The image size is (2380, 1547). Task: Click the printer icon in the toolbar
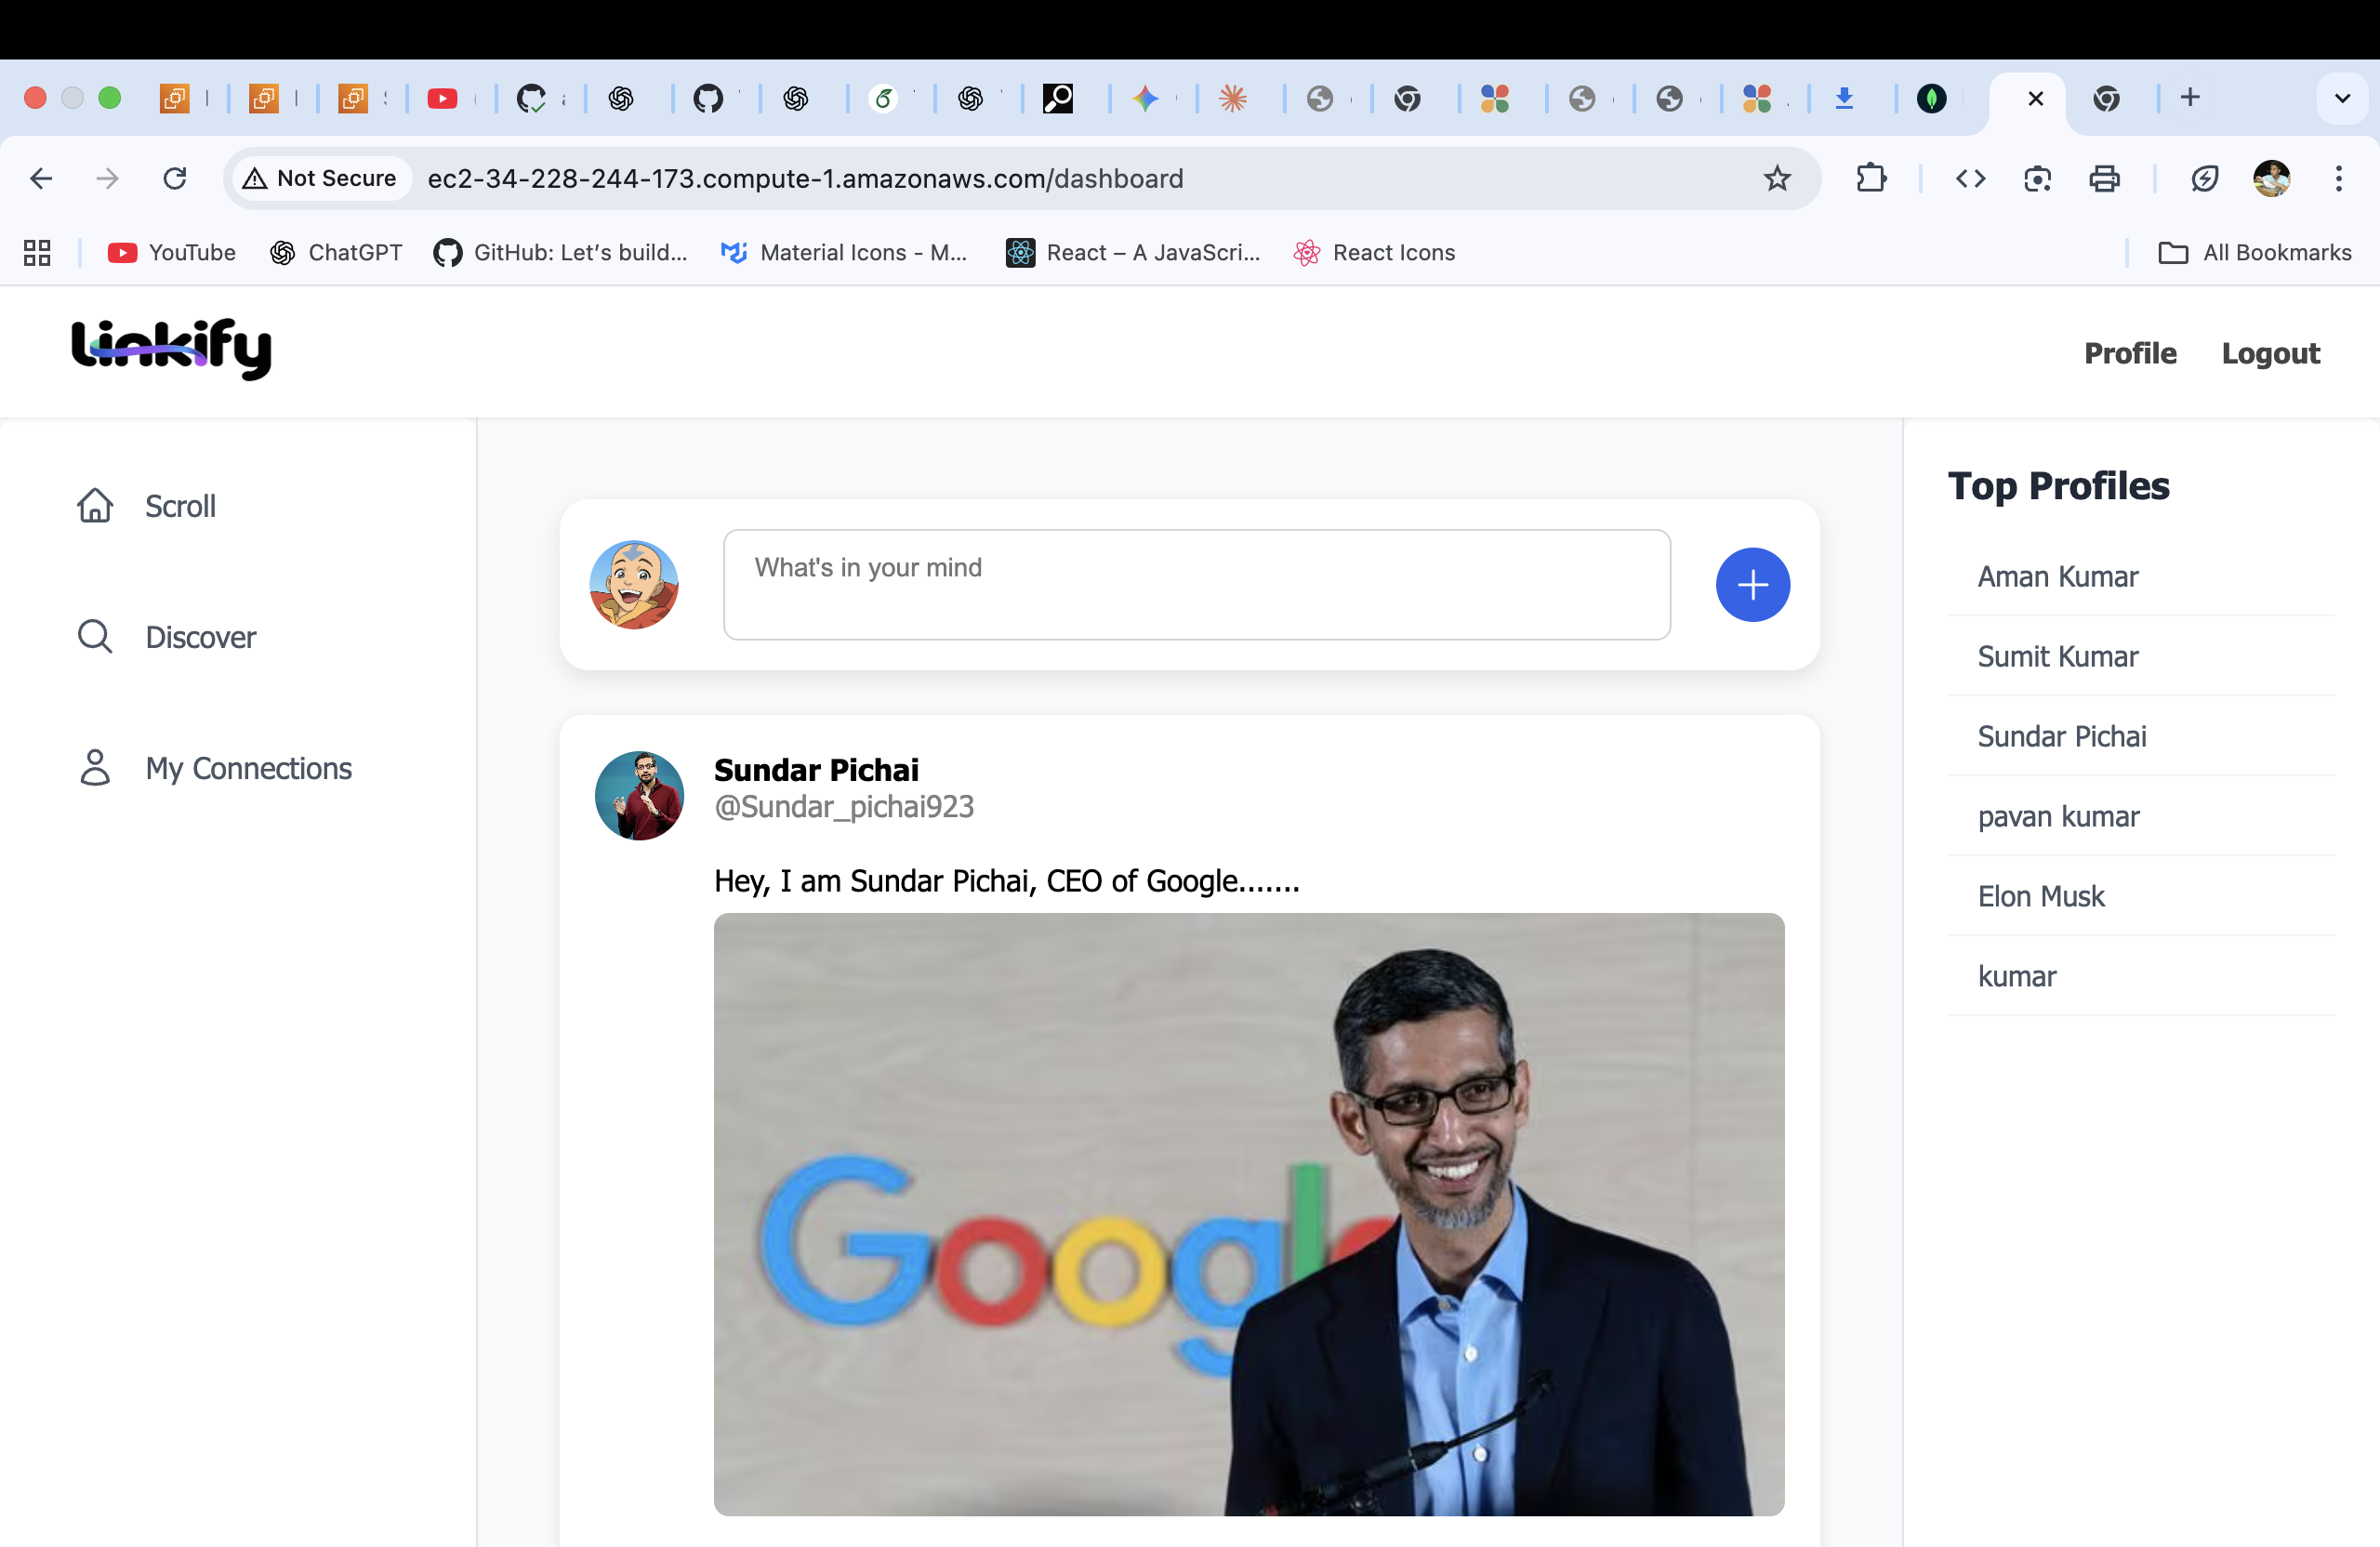click(2104, 179)
